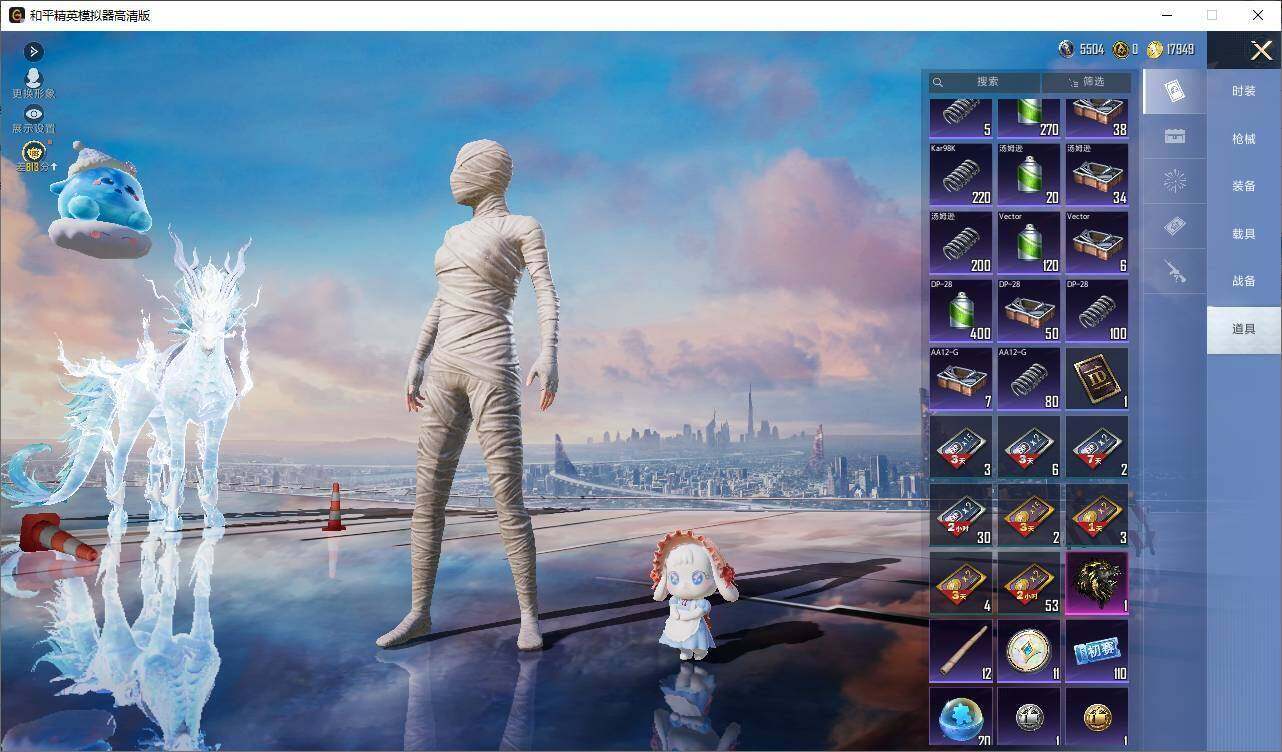Select the 初赛 ticket item with 110
Screen dimensions: 1282x752
[1097, 650]
